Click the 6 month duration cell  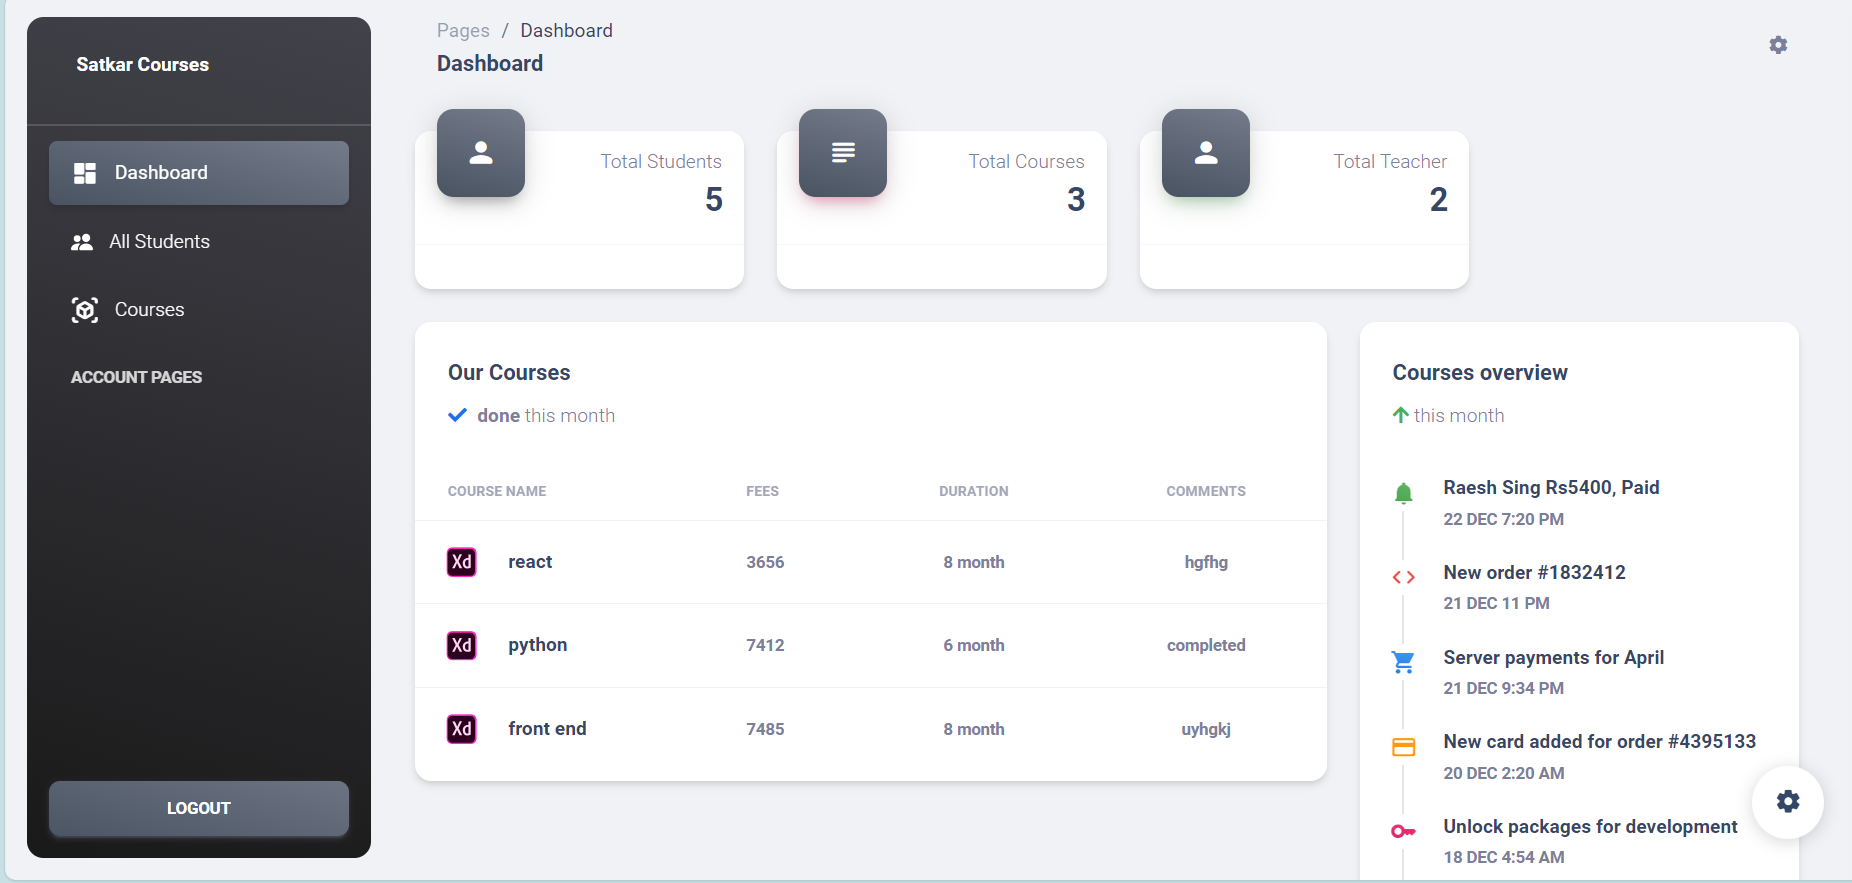point(974,645)
